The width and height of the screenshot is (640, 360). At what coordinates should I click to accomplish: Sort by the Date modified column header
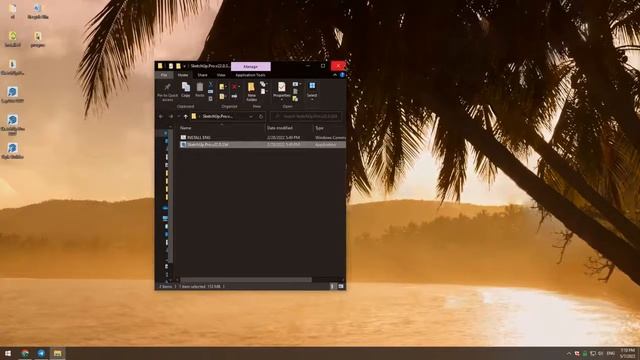[280, 128]
